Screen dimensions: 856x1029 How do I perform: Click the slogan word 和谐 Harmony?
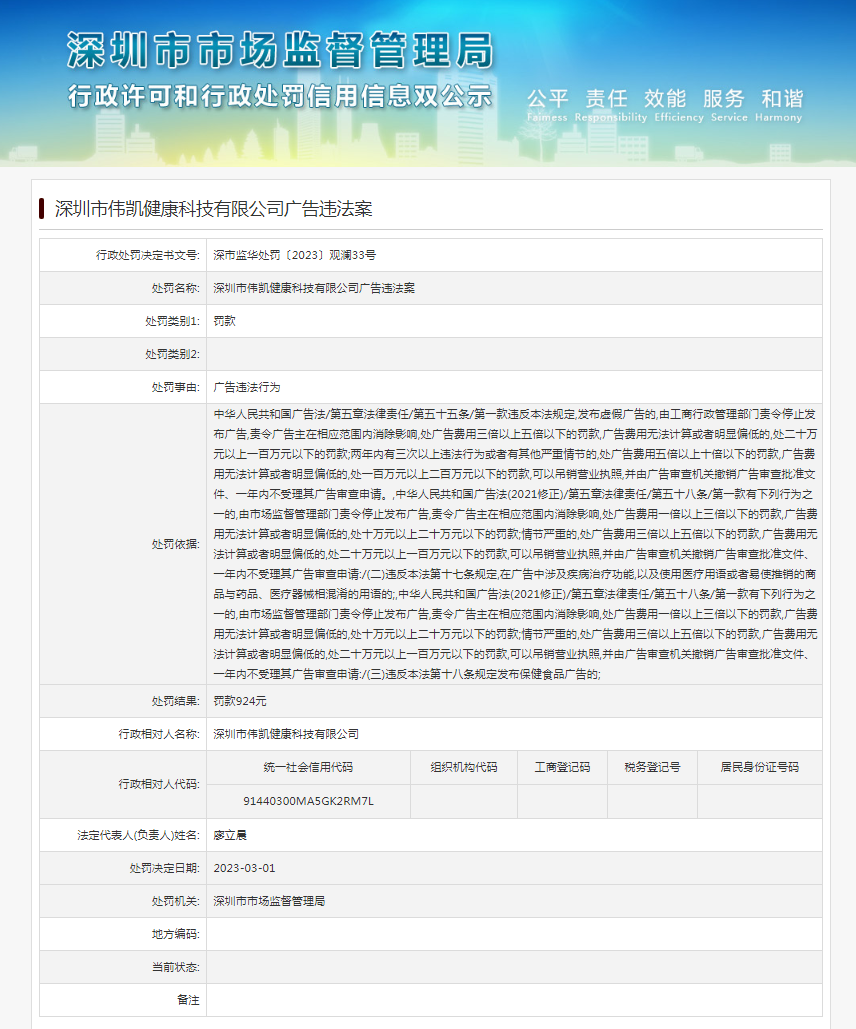coord(779,105)
